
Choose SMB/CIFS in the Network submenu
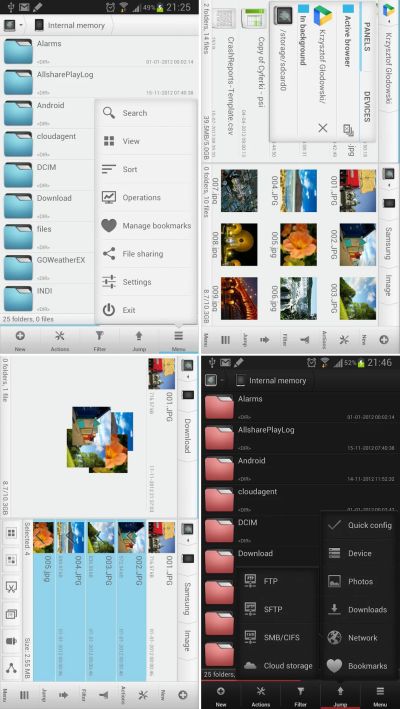[277, 638]
